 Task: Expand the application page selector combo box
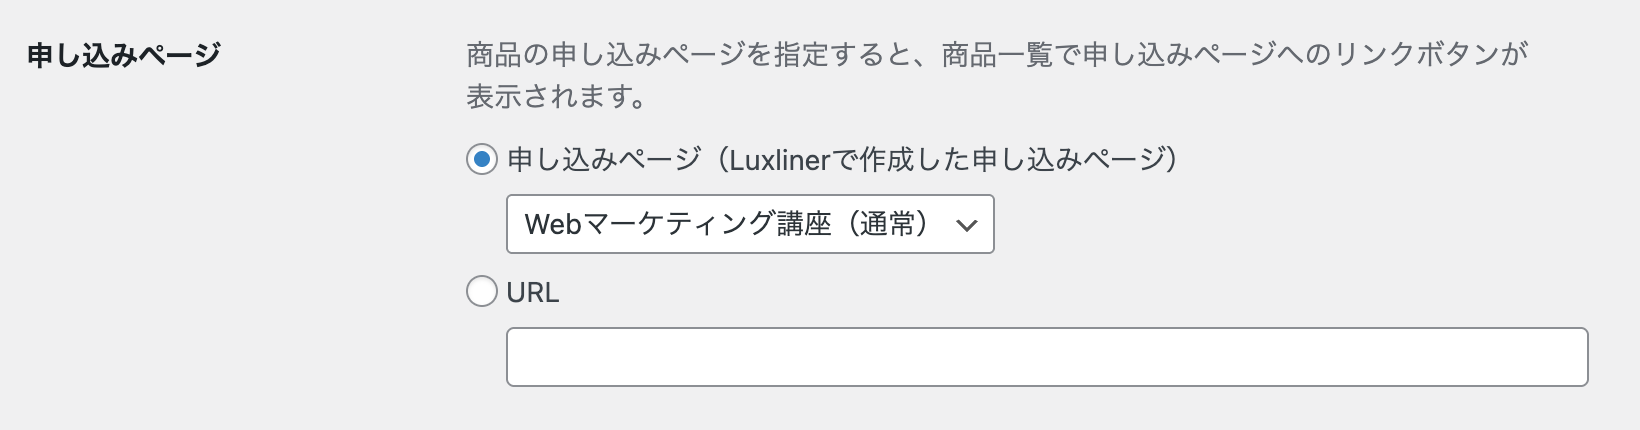click(x=750, y=224)
